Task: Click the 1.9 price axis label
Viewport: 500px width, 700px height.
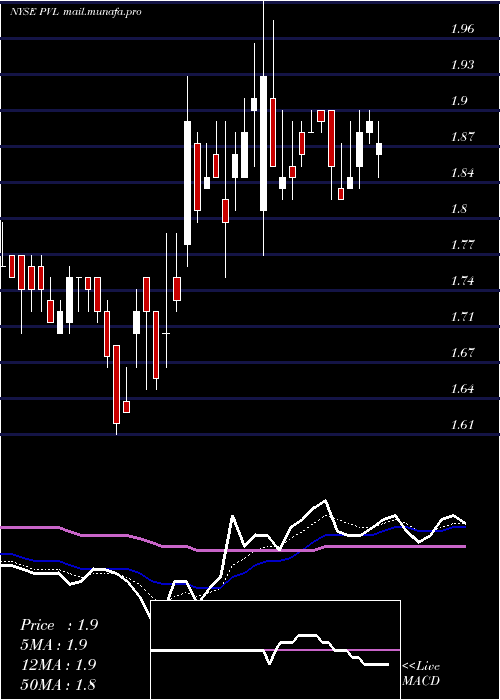Action: pos(459,101)
